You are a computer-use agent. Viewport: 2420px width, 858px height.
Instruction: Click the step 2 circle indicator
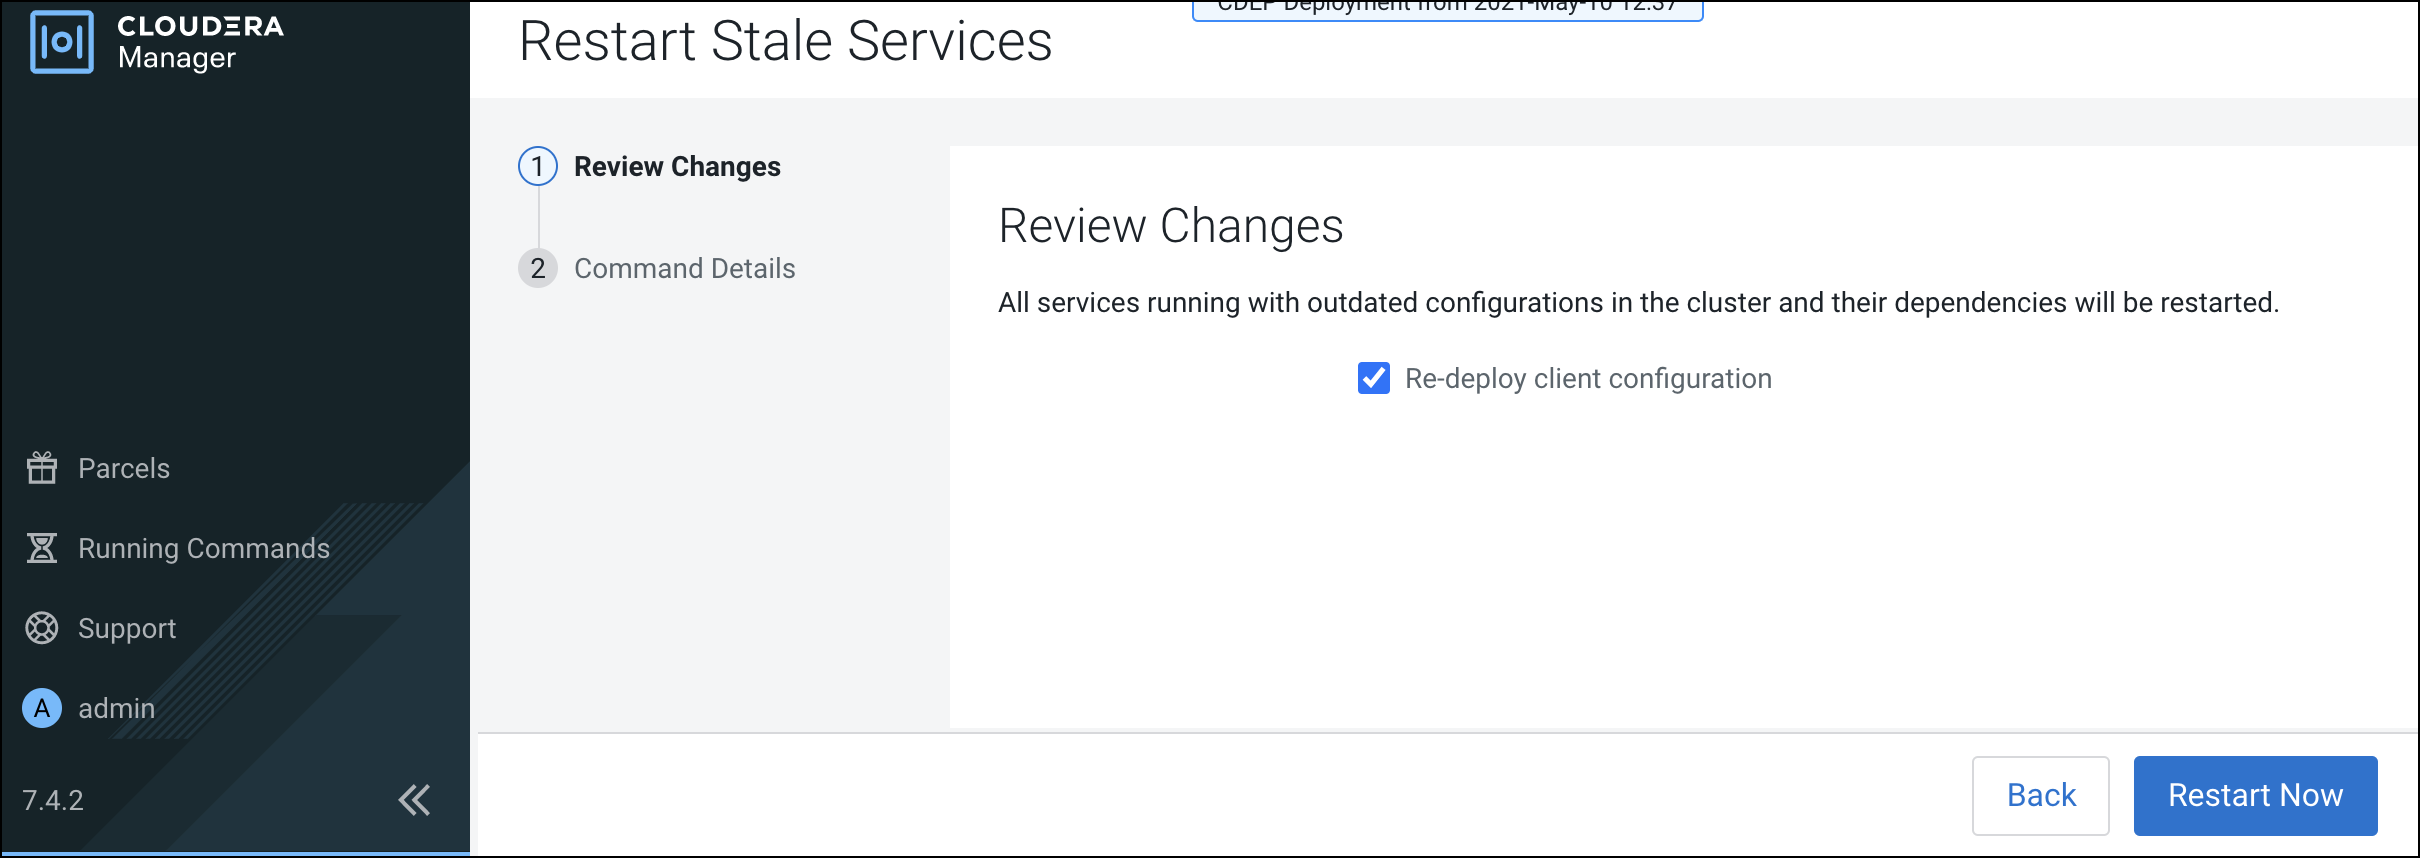click(x=538, y=268)
